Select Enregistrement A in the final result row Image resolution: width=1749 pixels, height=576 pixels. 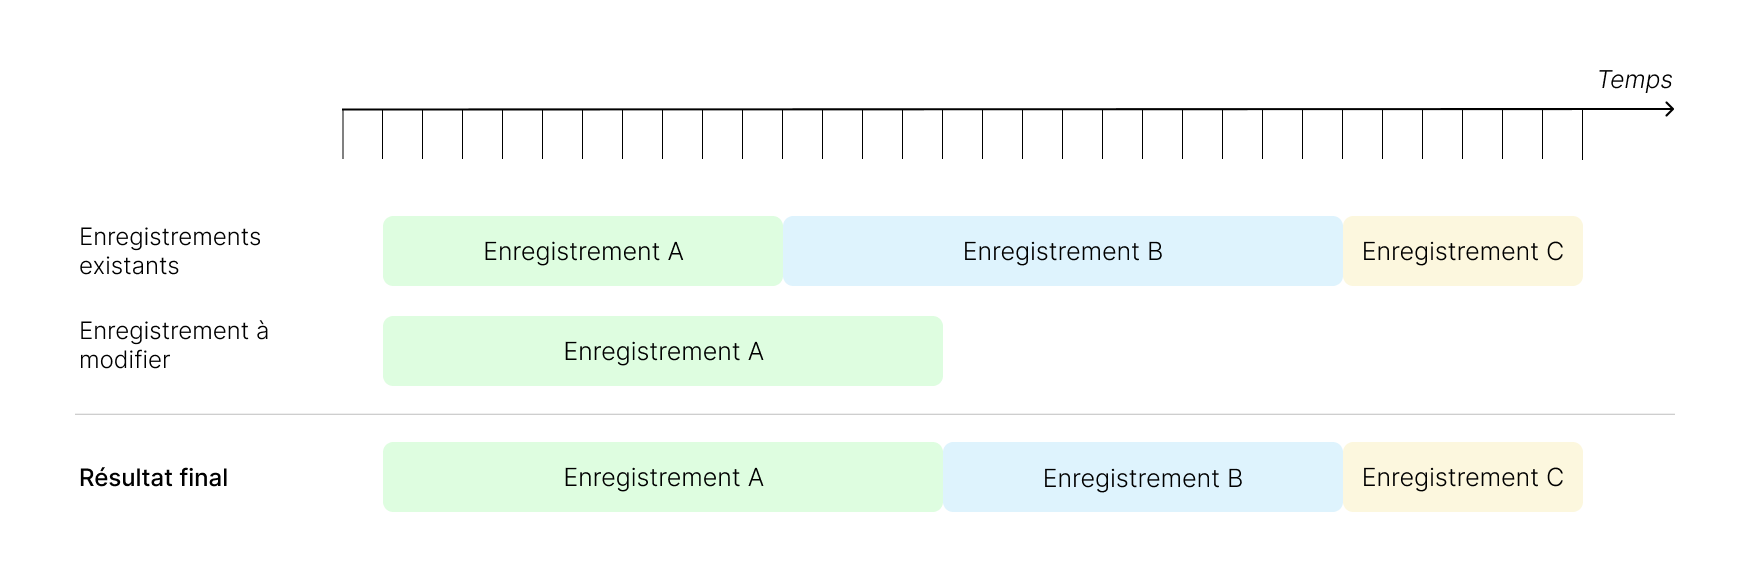(663, 477)
